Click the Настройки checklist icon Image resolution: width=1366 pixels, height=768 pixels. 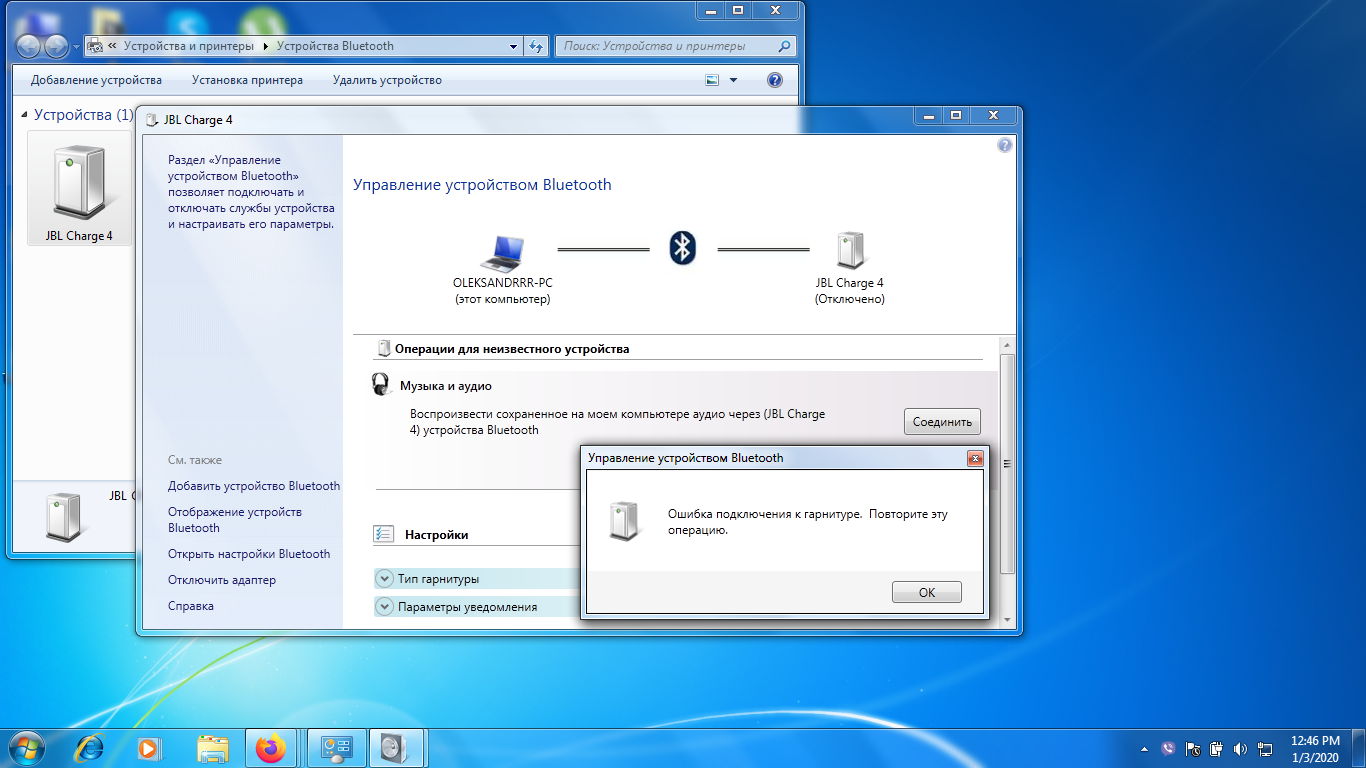coord(383,534)
